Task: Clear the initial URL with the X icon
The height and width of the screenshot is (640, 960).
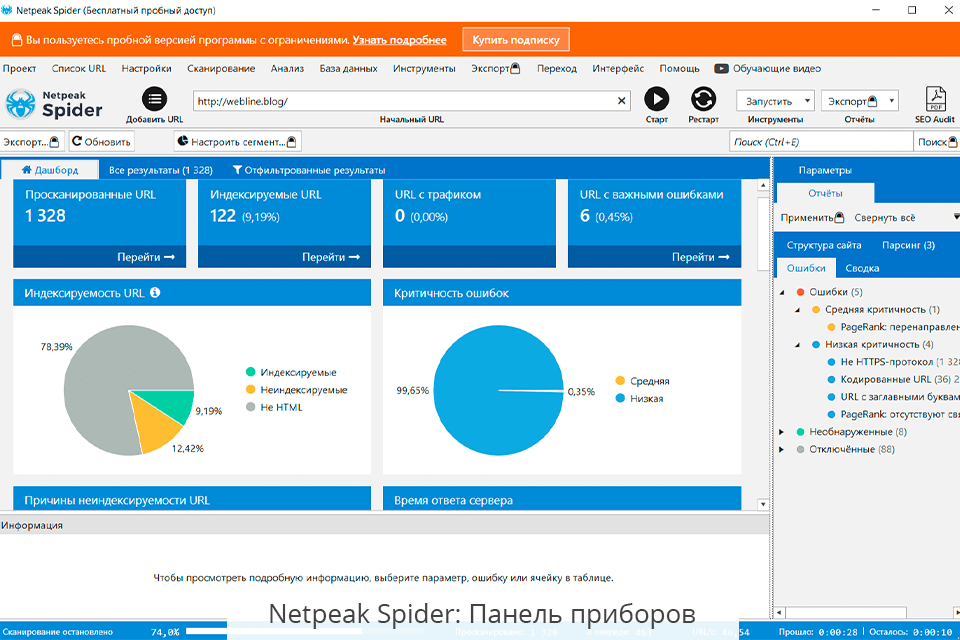Action: pyautogui.click(x=621, y=100)
